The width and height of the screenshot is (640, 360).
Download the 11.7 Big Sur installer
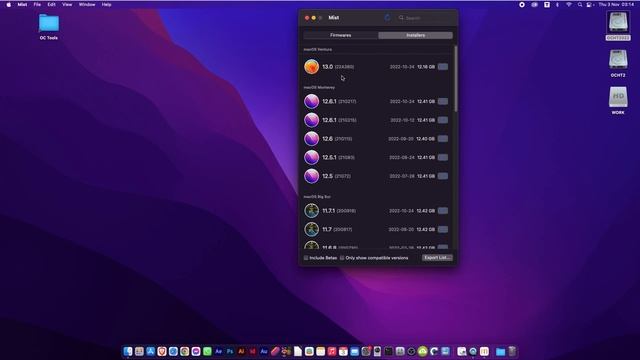pos(443,229)
